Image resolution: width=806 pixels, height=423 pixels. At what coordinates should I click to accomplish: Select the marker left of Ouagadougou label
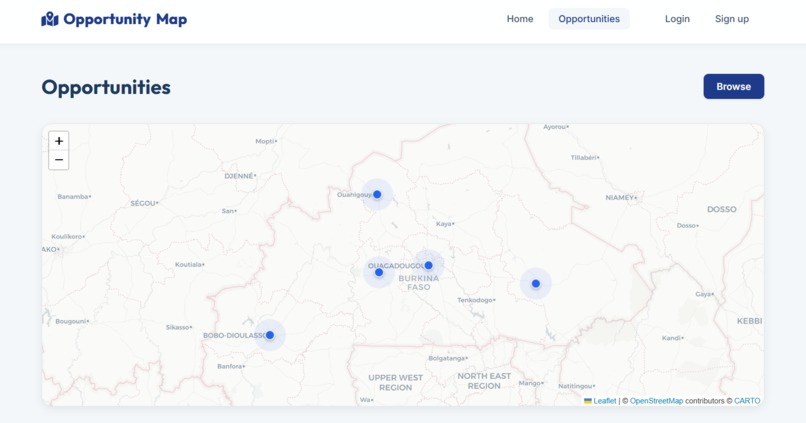(379, 272)
